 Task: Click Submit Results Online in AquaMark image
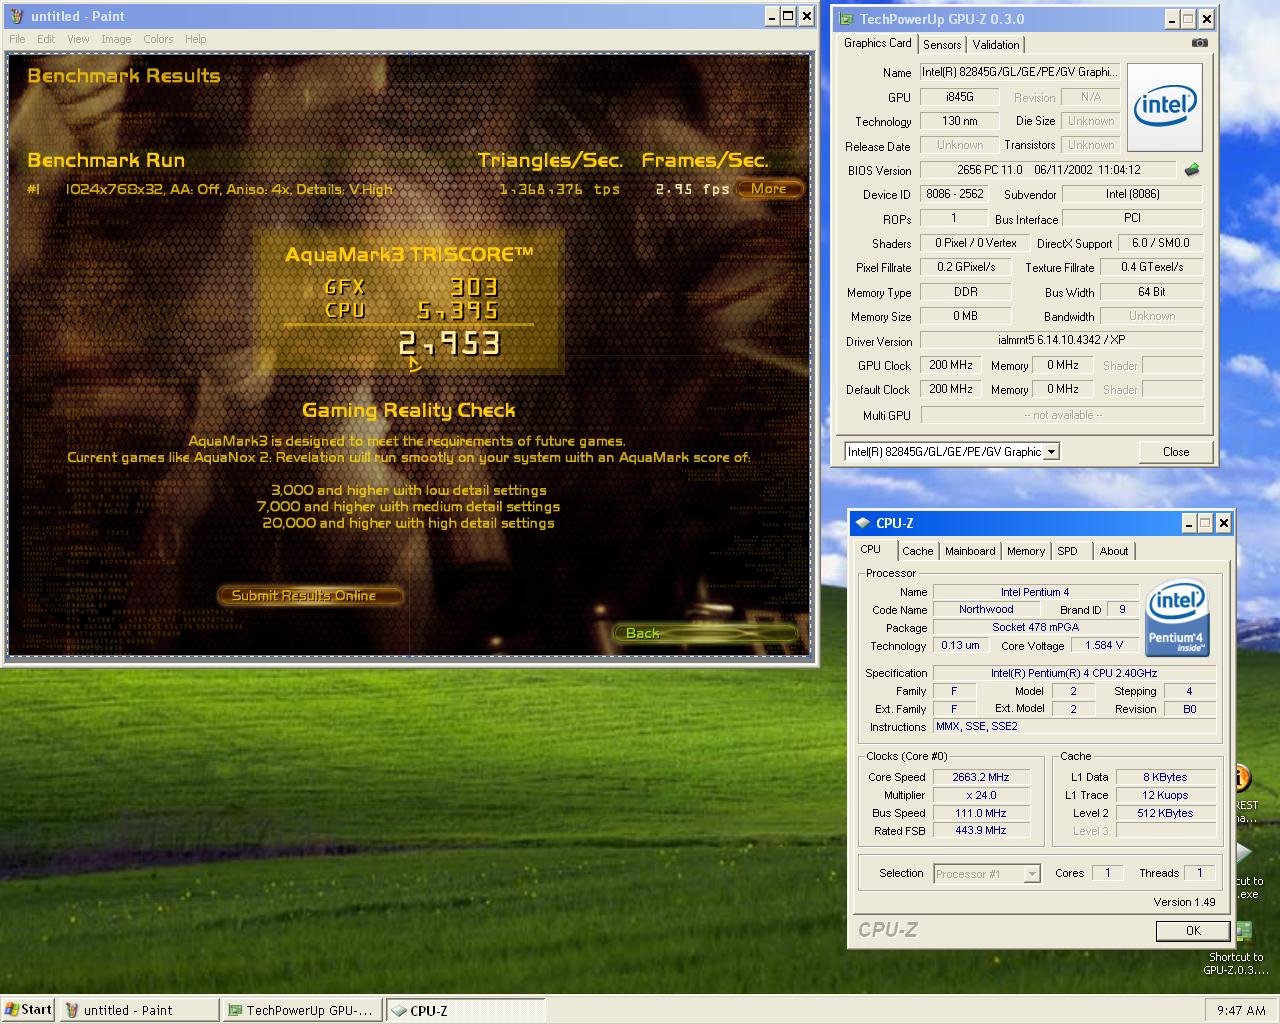[x=310, y=595]
